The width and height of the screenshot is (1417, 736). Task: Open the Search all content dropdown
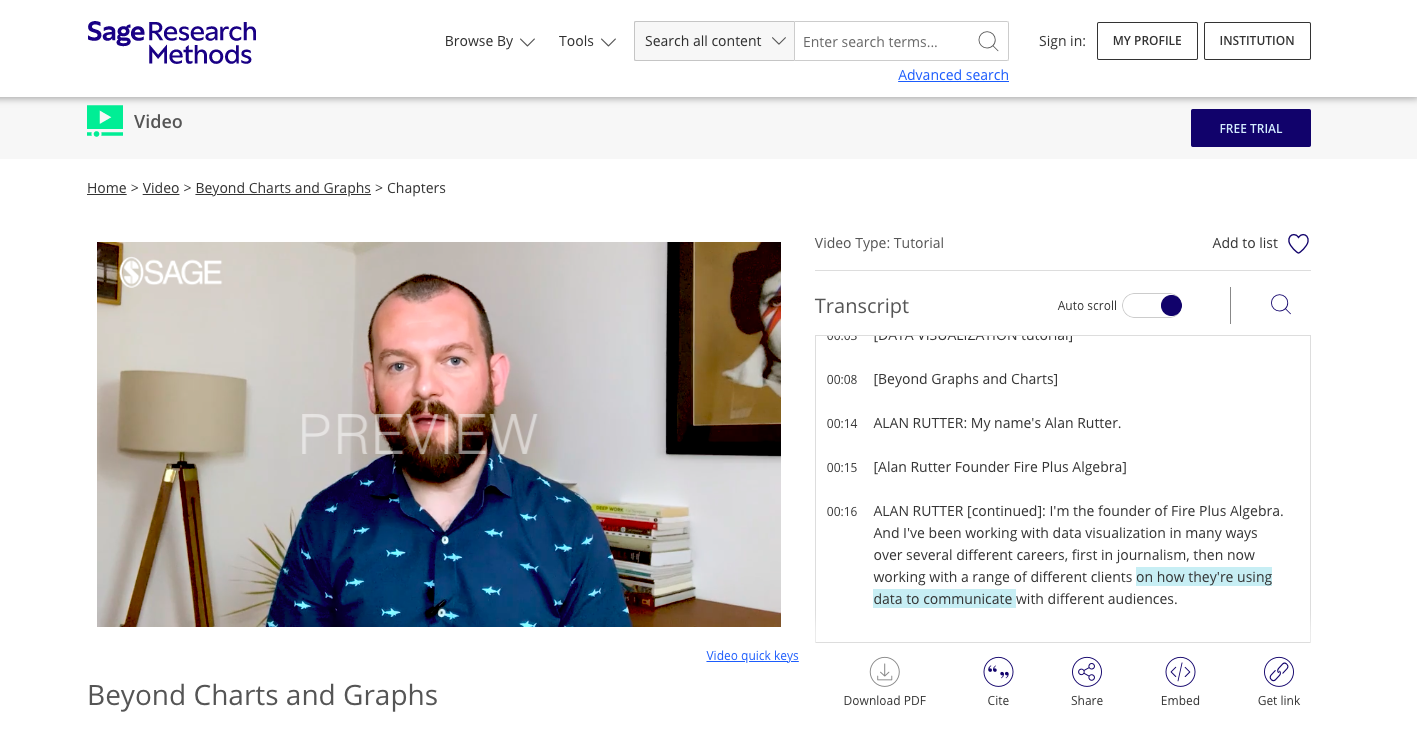(x=714, y=41)
